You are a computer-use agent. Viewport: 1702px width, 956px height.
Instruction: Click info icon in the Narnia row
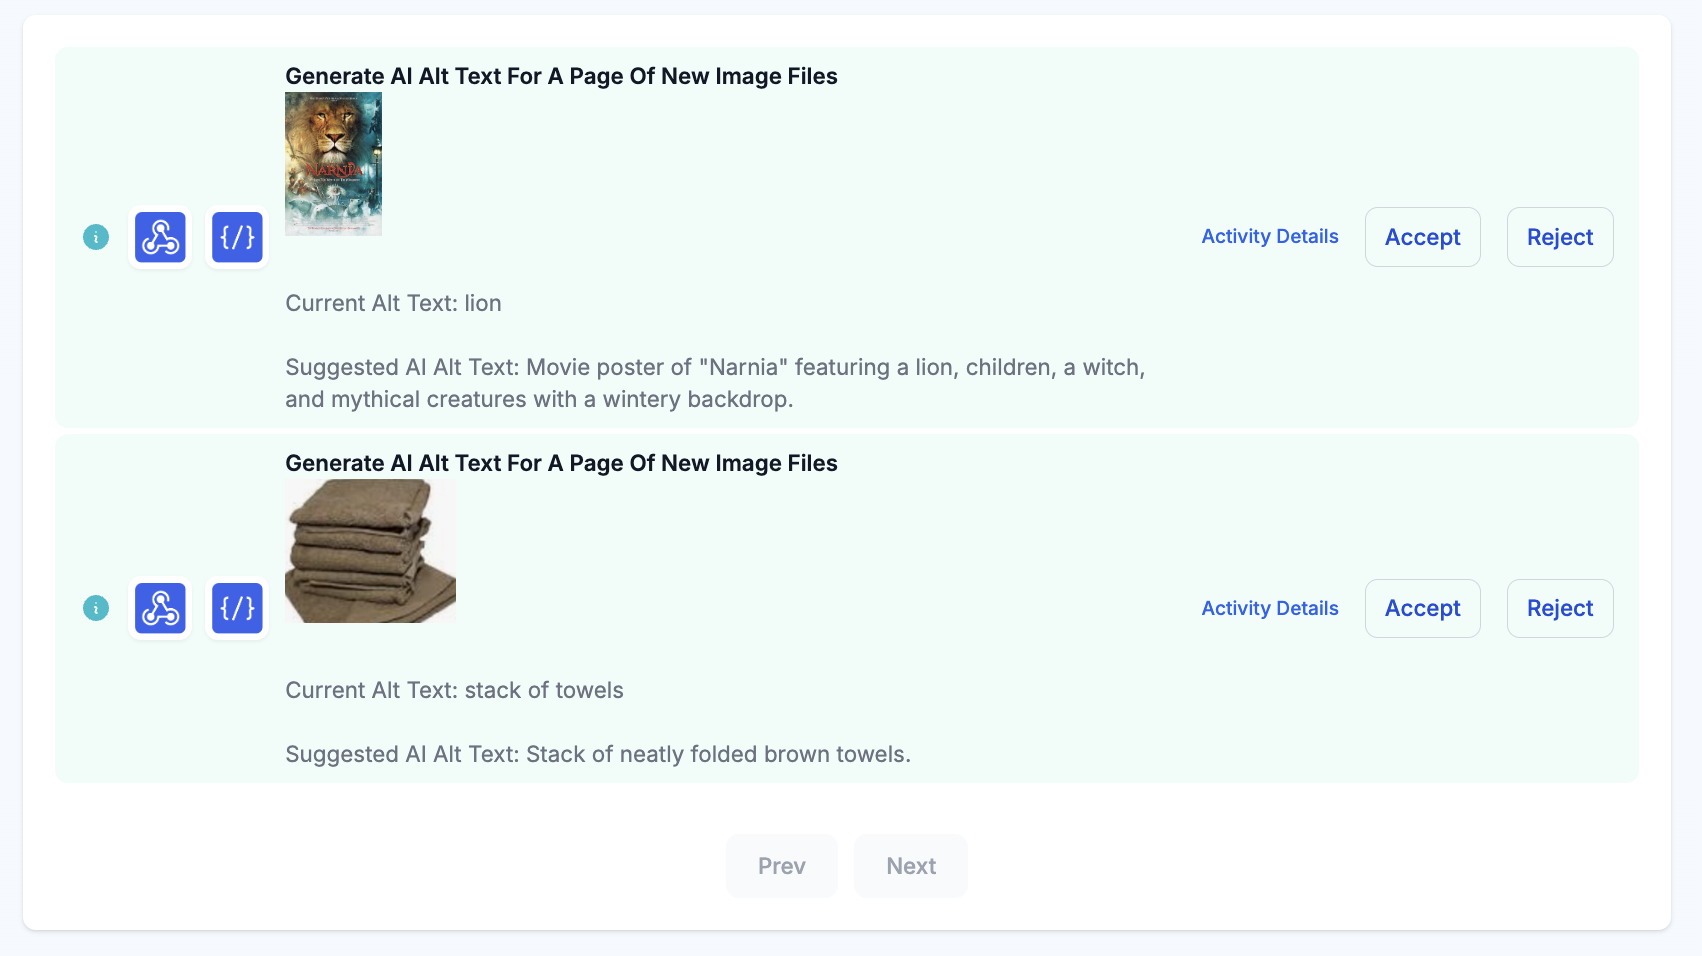coord(96,237)
